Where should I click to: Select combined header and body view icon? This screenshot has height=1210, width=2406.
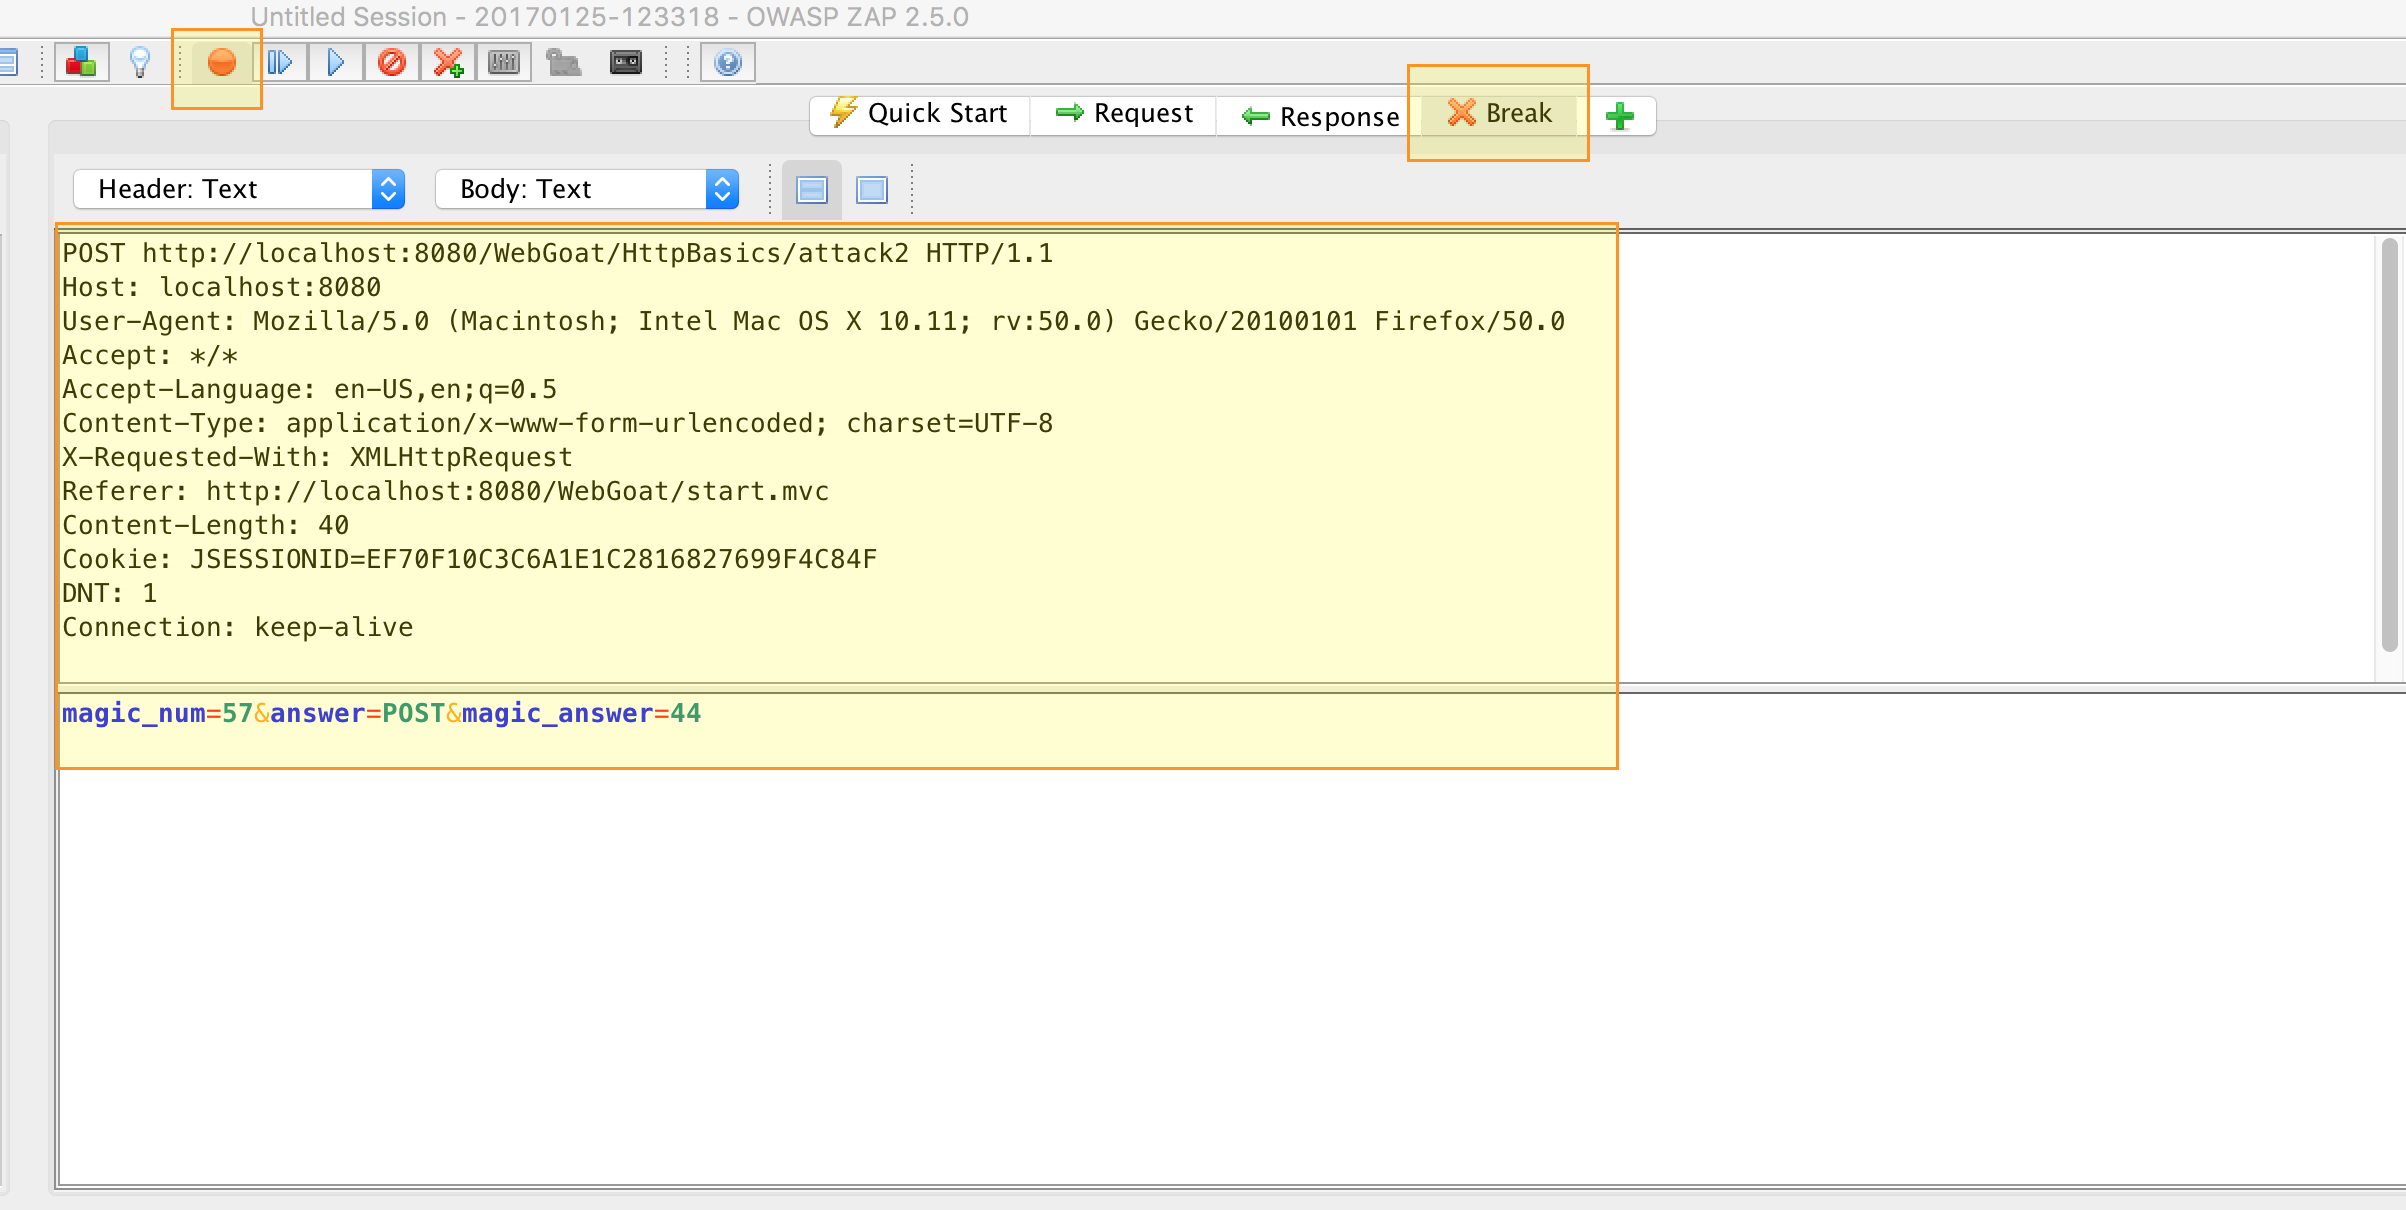[872, 189]
